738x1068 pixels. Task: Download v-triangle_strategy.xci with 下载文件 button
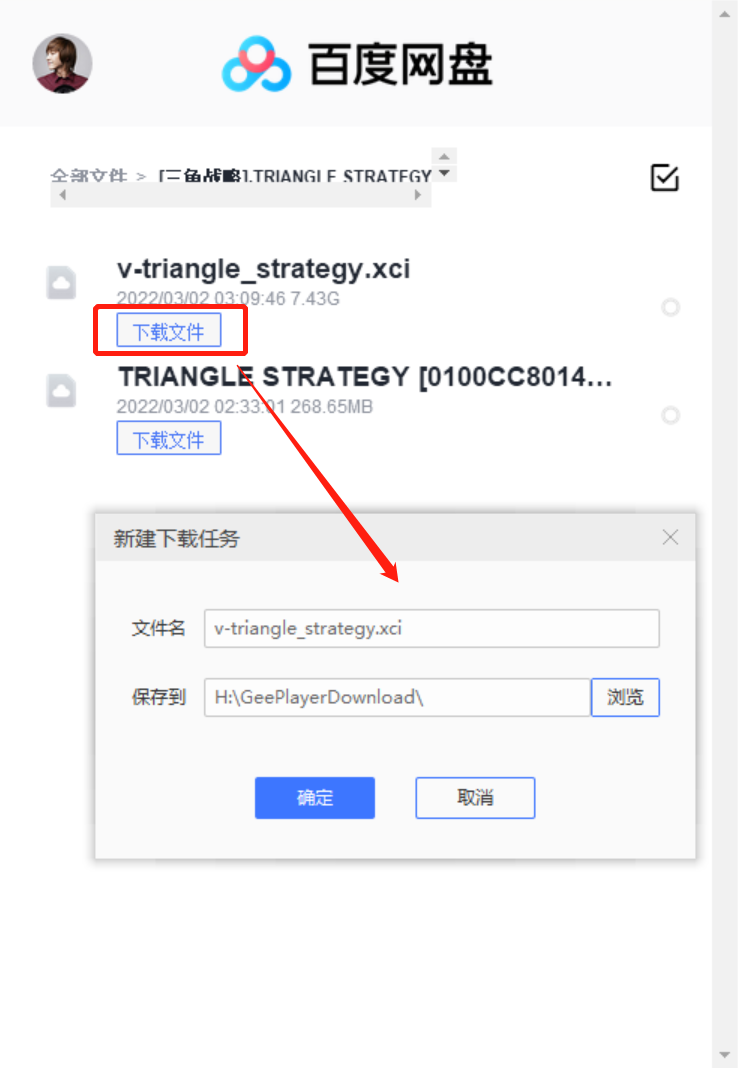(x=169, y=330)
